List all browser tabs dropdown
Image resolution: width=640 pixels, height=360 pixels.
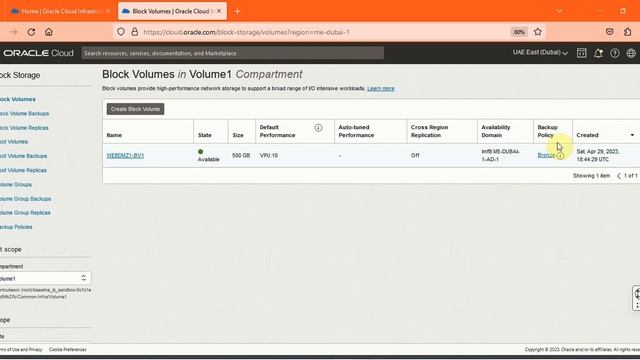pyautogui.click(x=559, y=11)
